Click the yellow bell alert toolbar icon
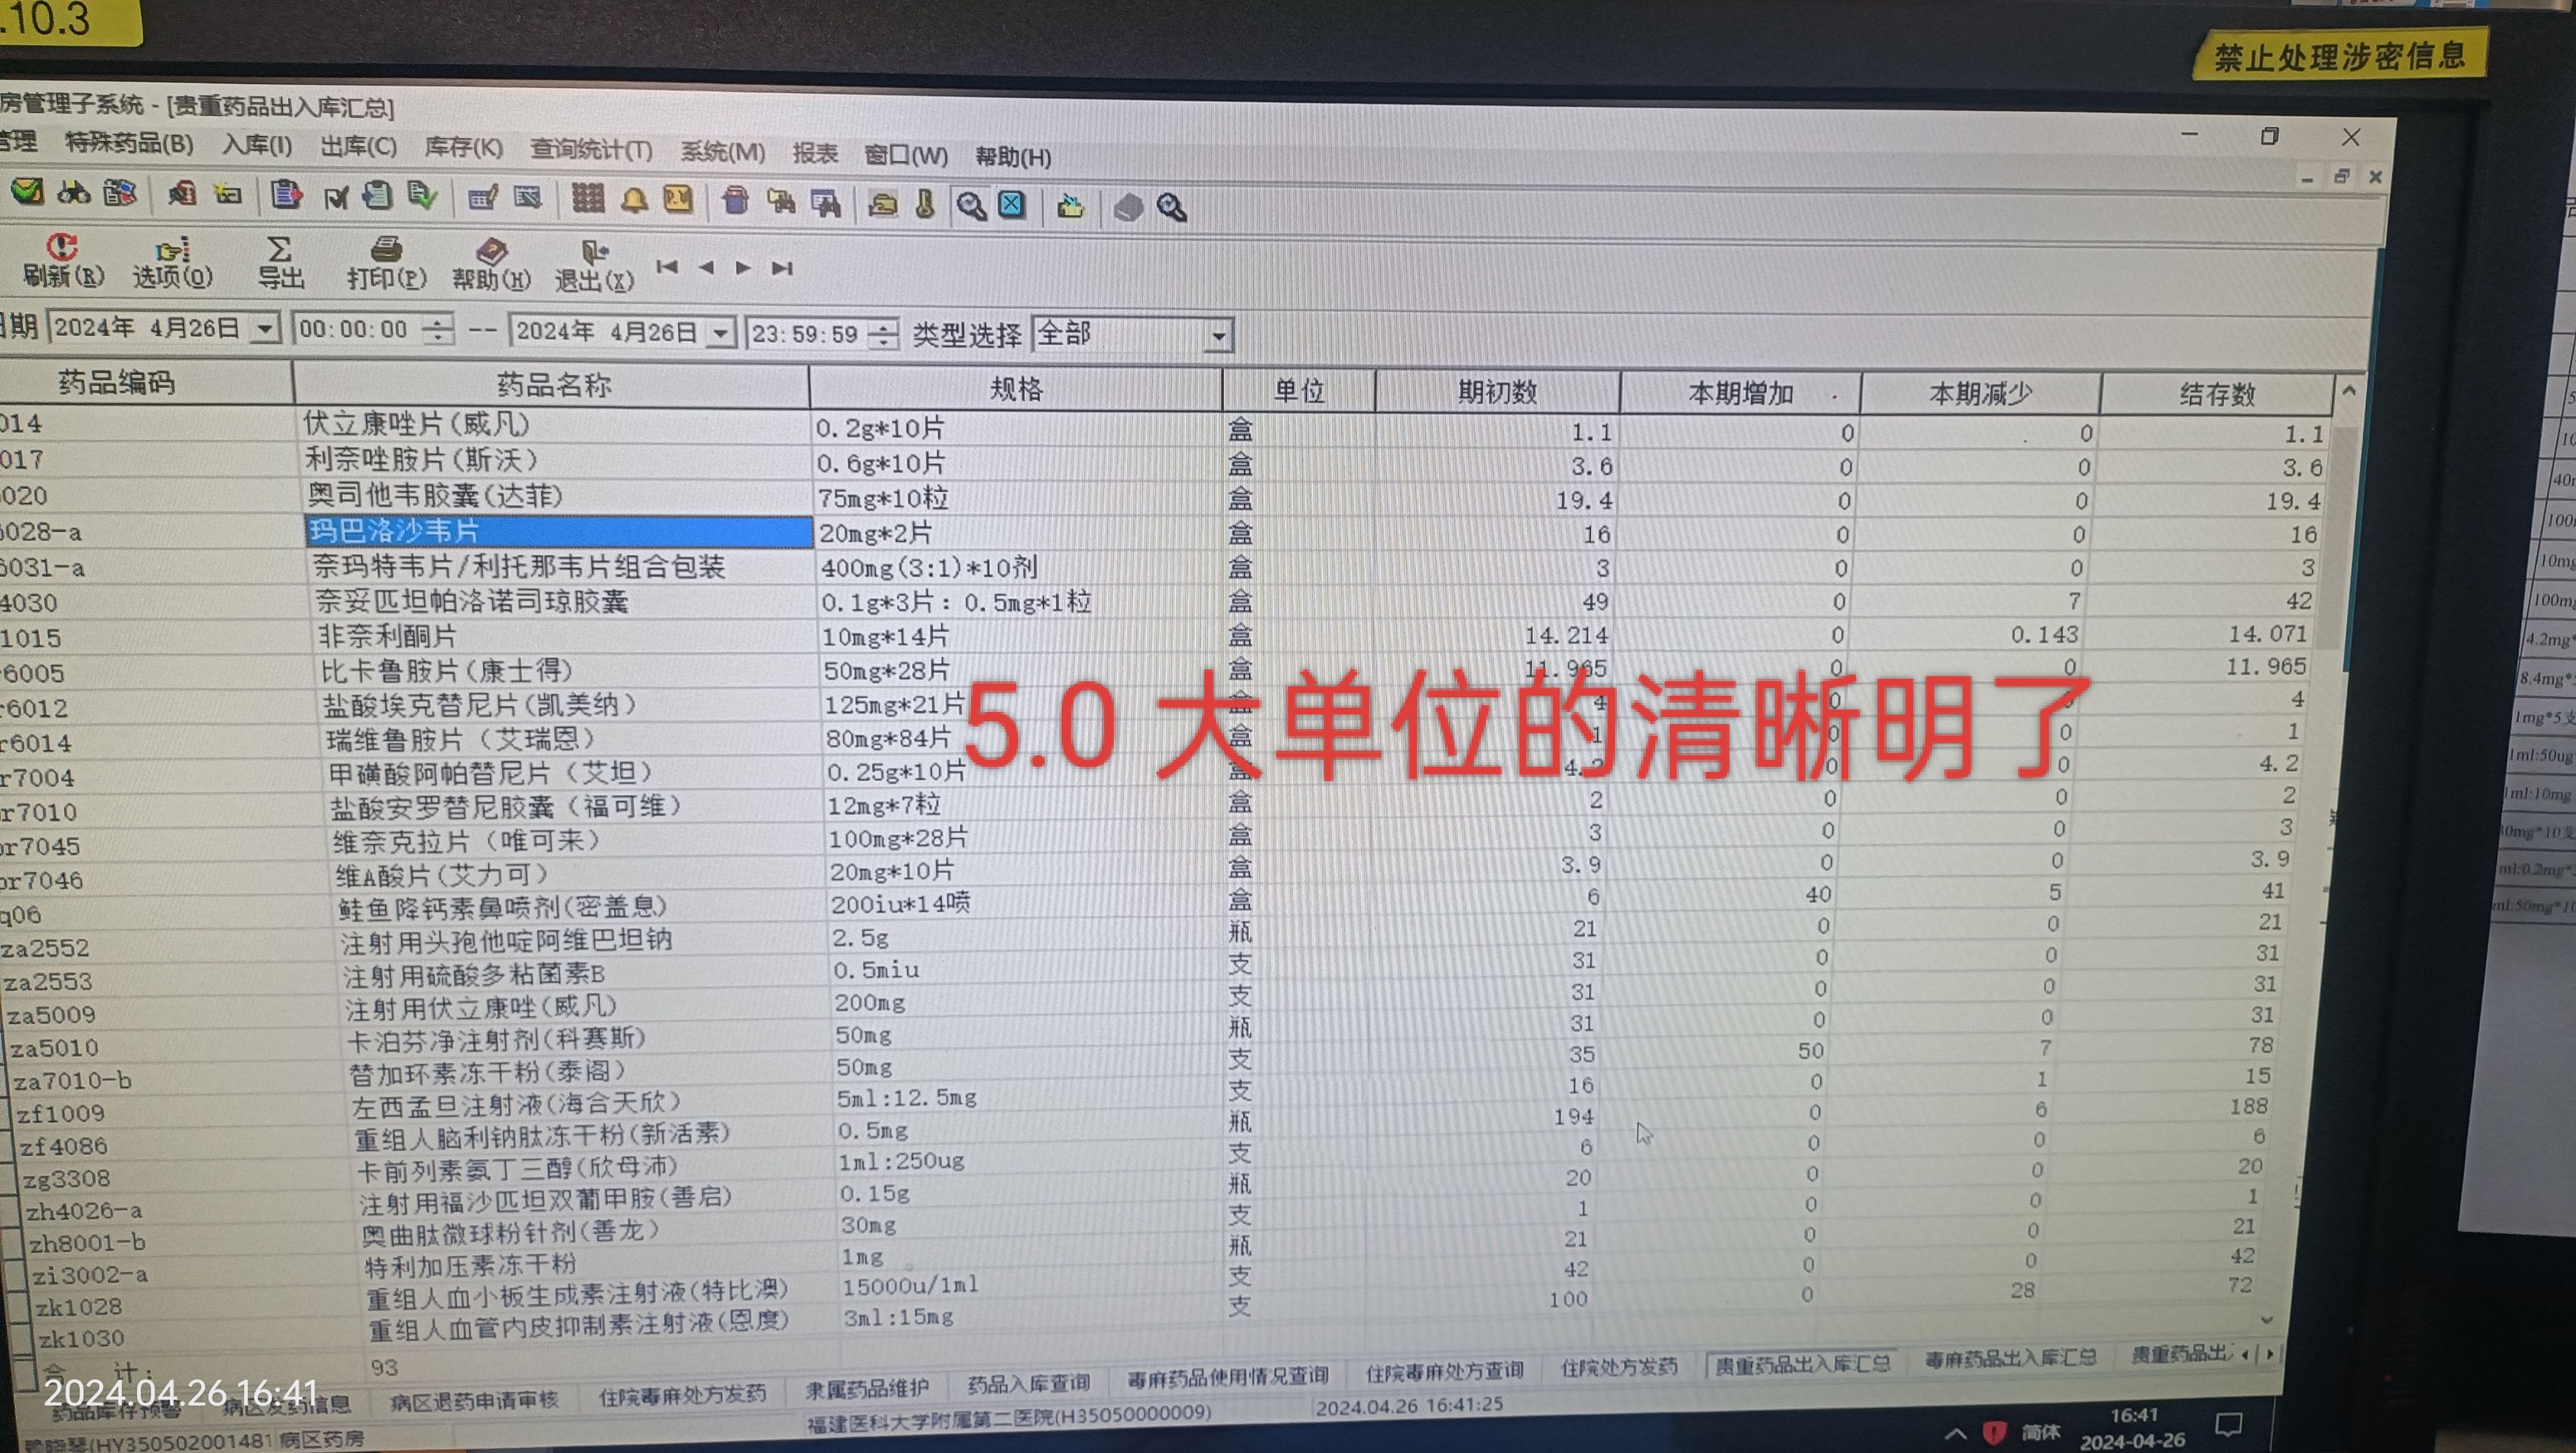 coord(634,201)
